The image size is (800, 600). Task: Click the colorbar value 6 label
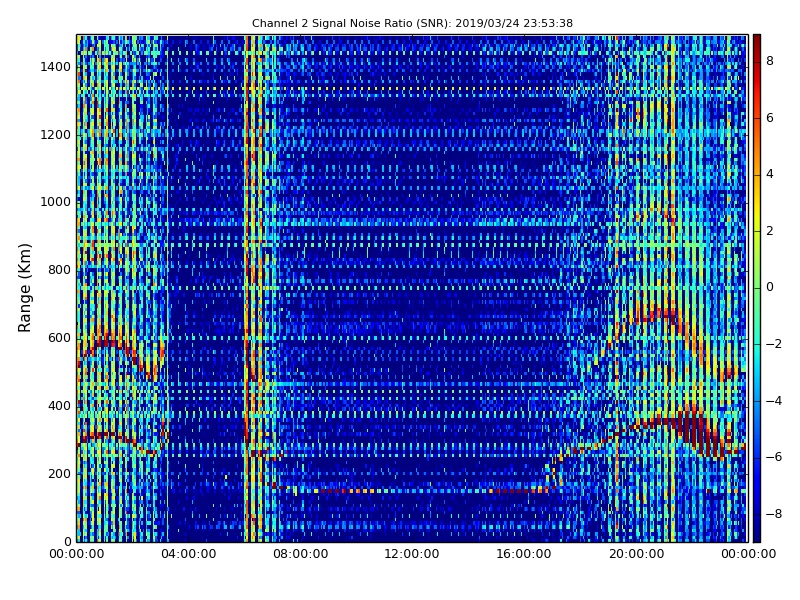coord(770,118)
